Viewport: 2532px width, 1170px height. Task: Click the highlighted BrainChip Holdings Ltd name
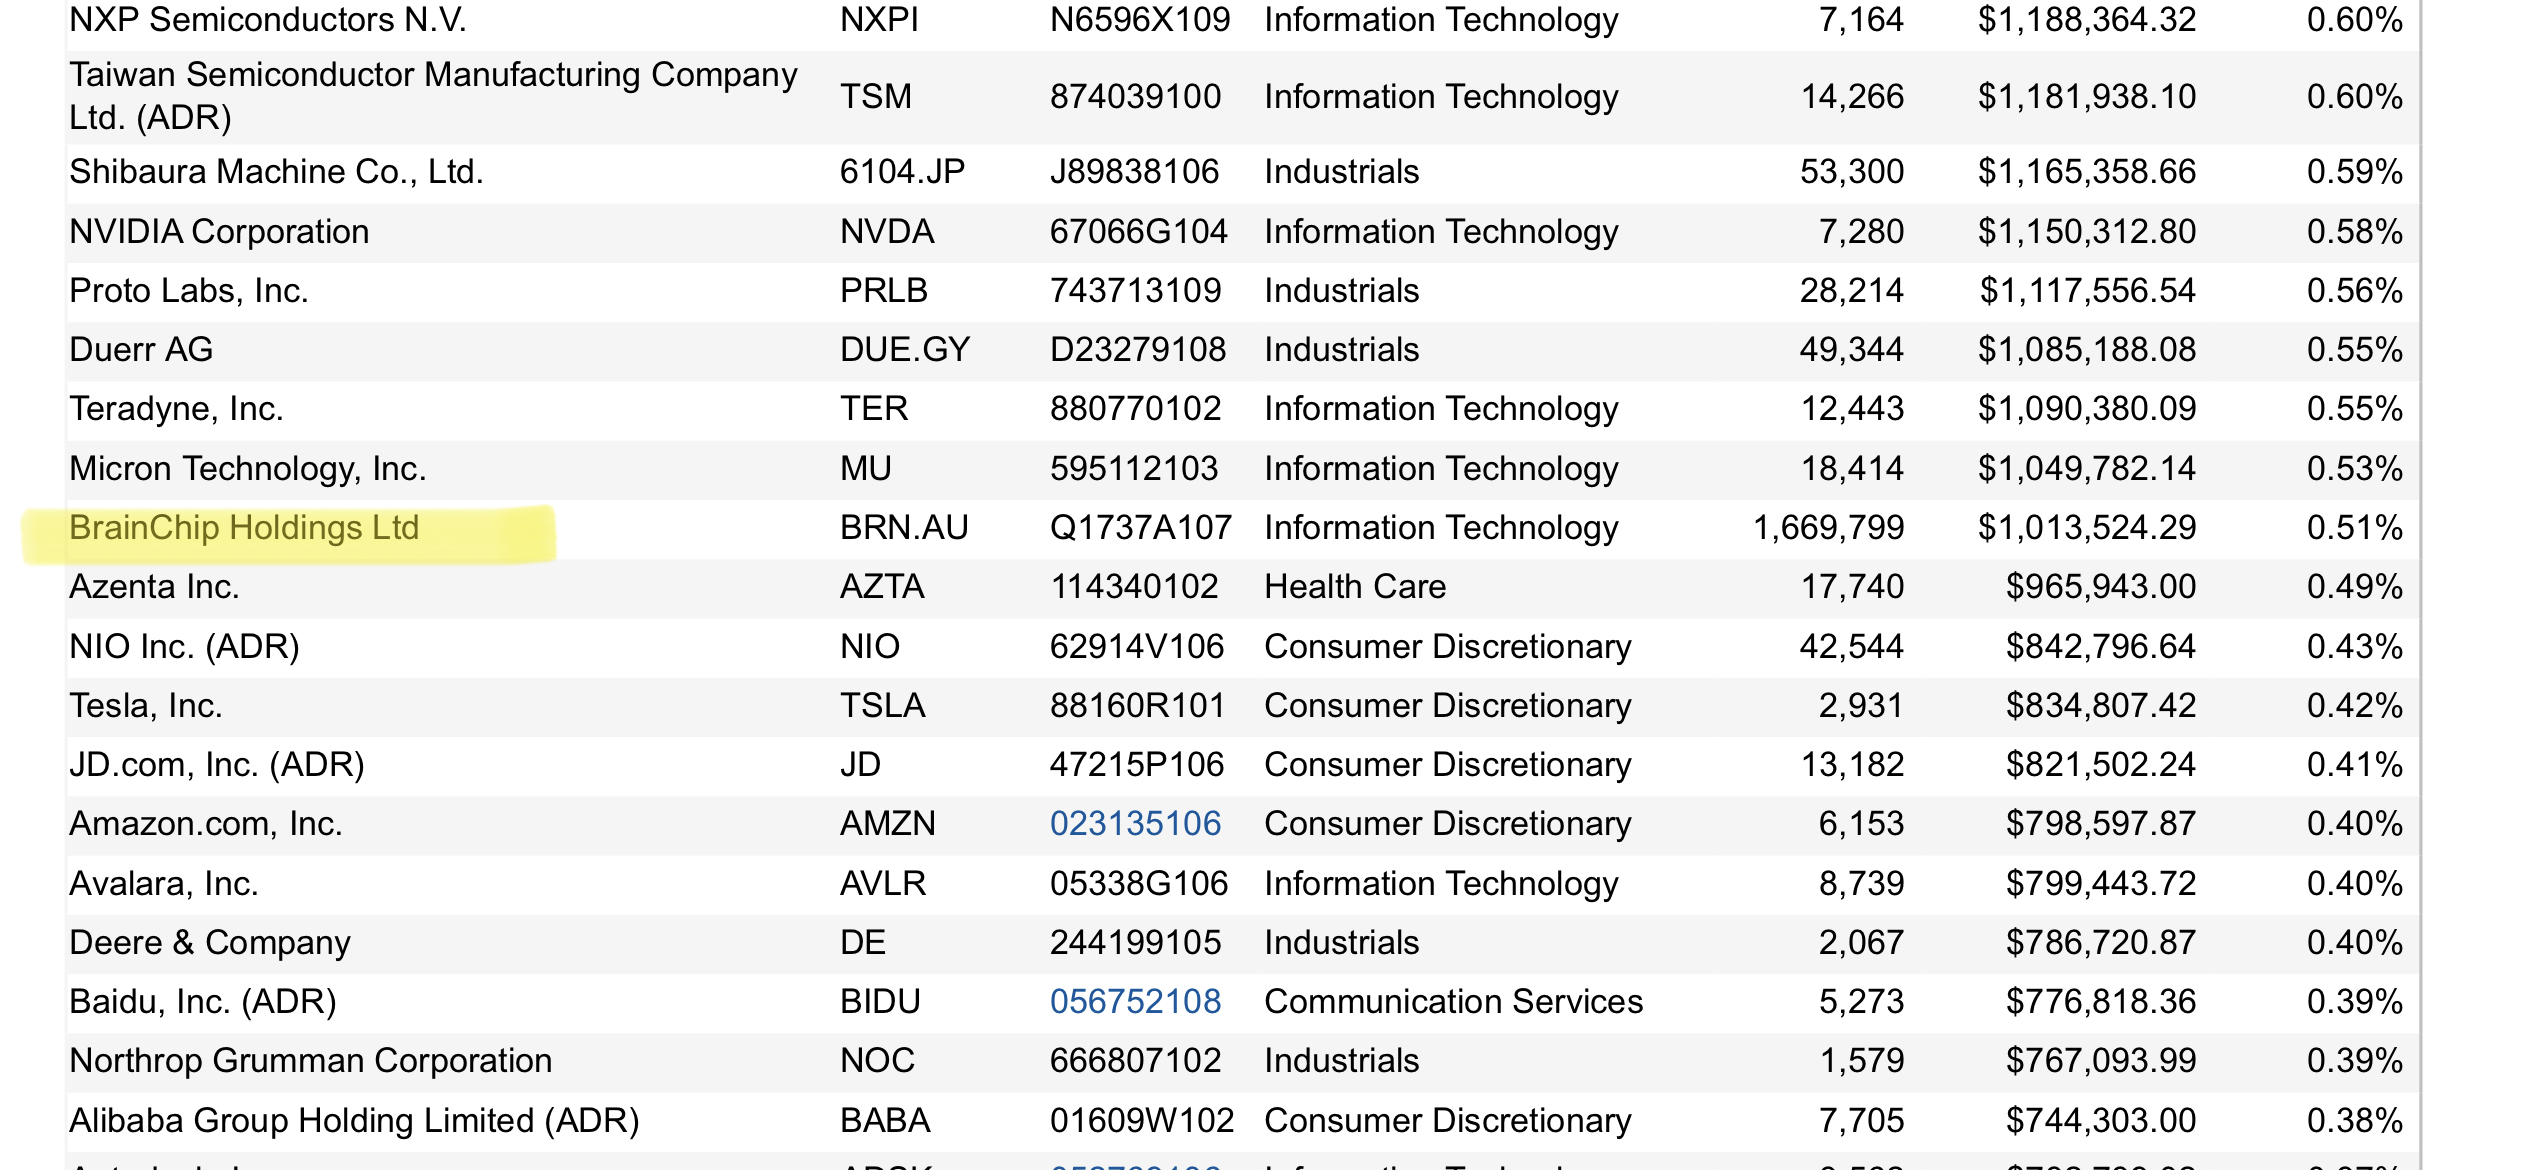tap(244, 528)
